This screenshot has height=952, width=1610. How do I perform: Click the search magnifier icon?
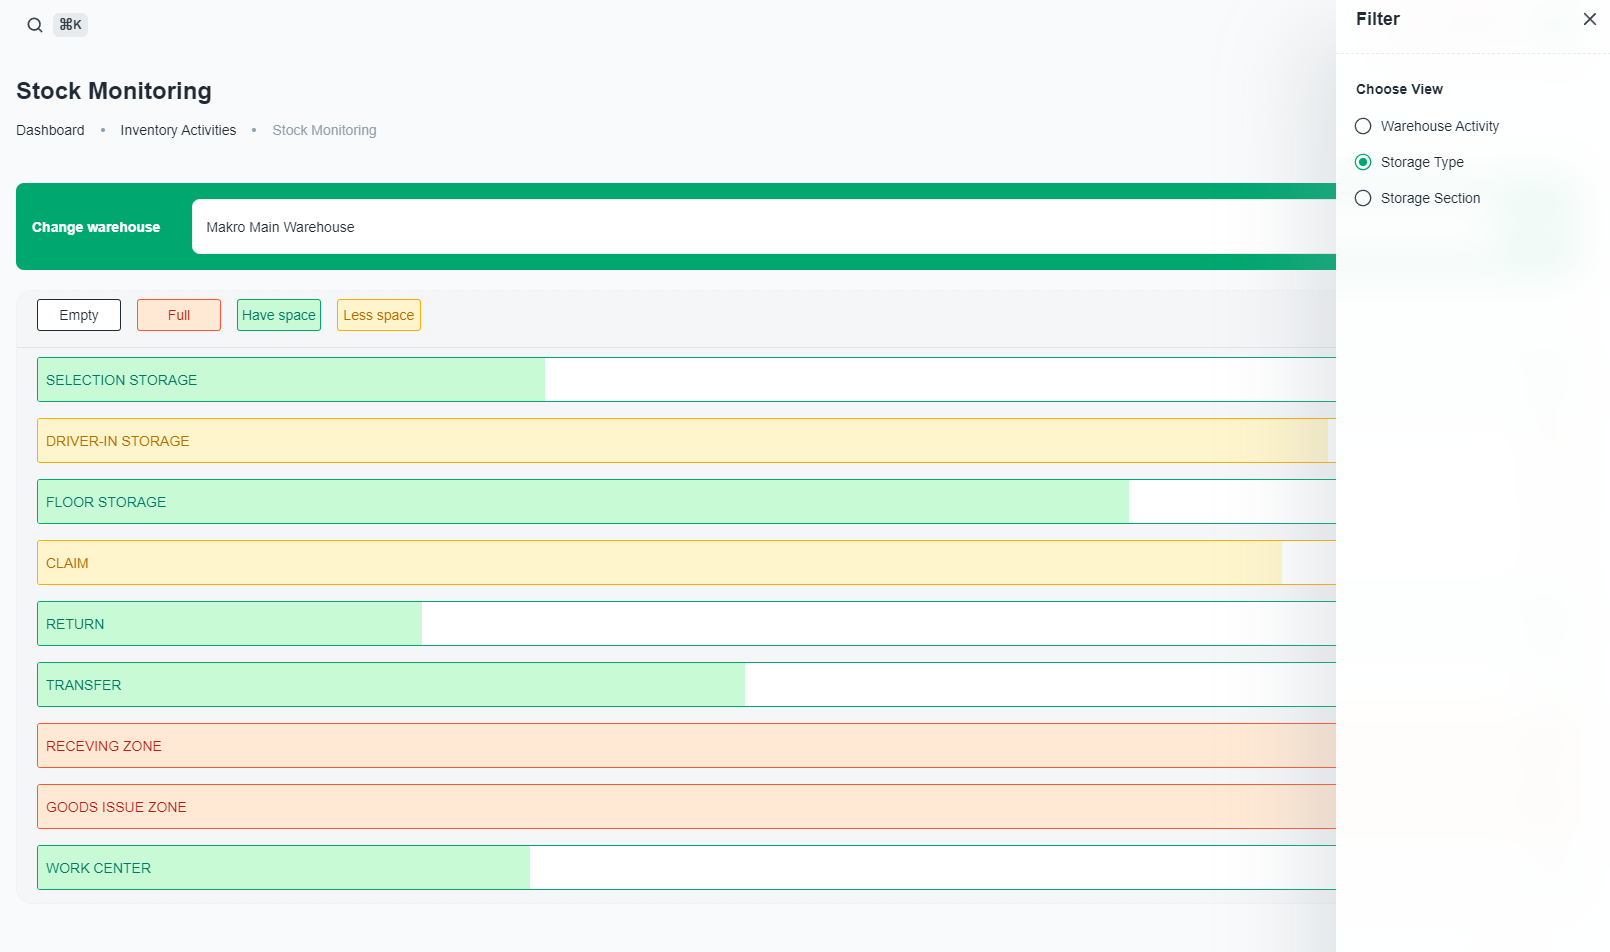35,25
